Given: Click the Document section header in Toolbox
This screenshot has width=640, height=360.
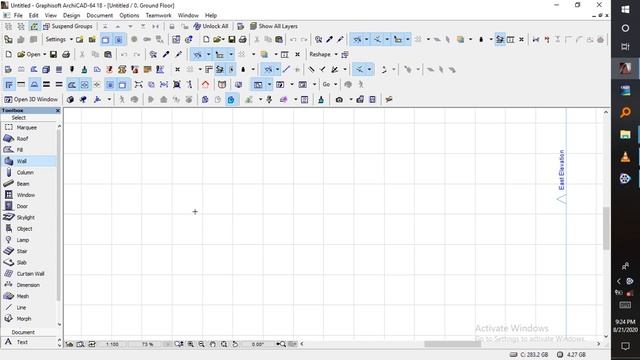Looking at the screenshot, I should point(23,332).
